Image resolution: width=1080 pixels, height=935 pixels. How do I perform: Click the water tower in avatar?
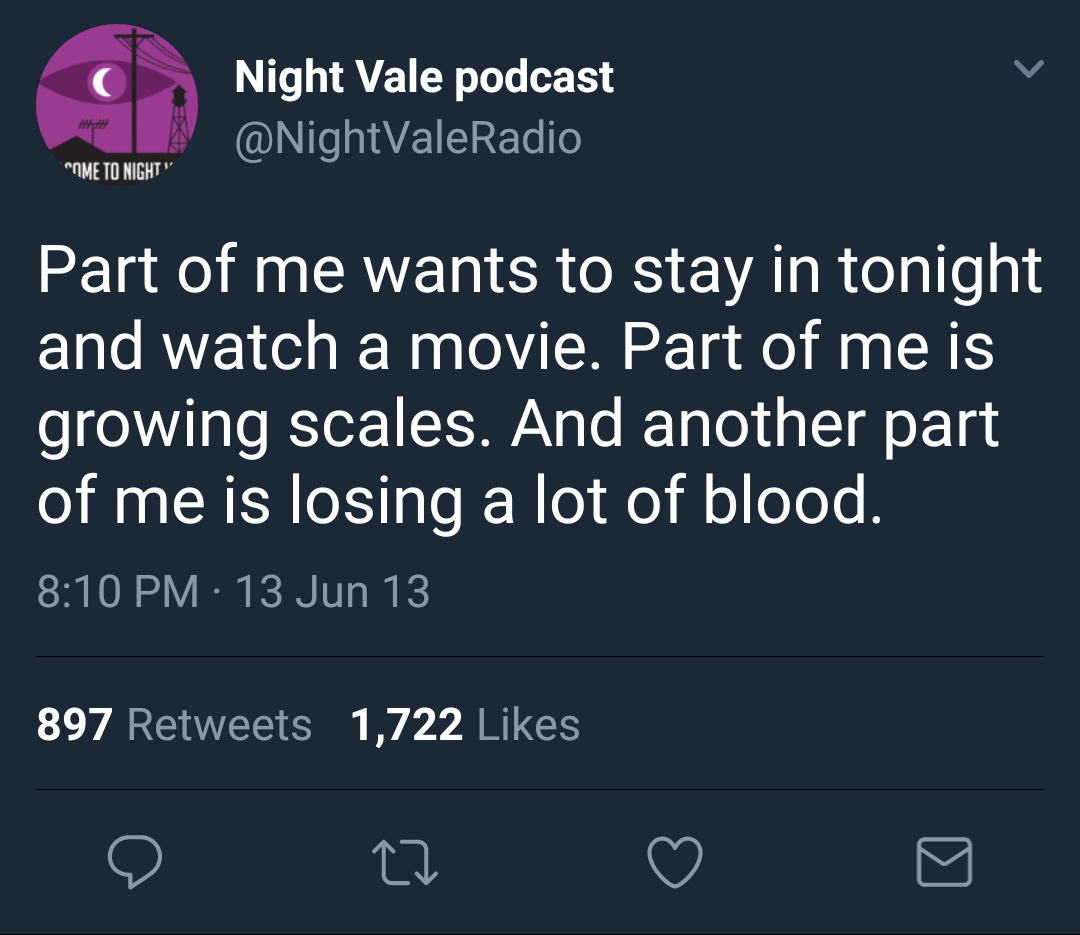[x=178, y=115]
